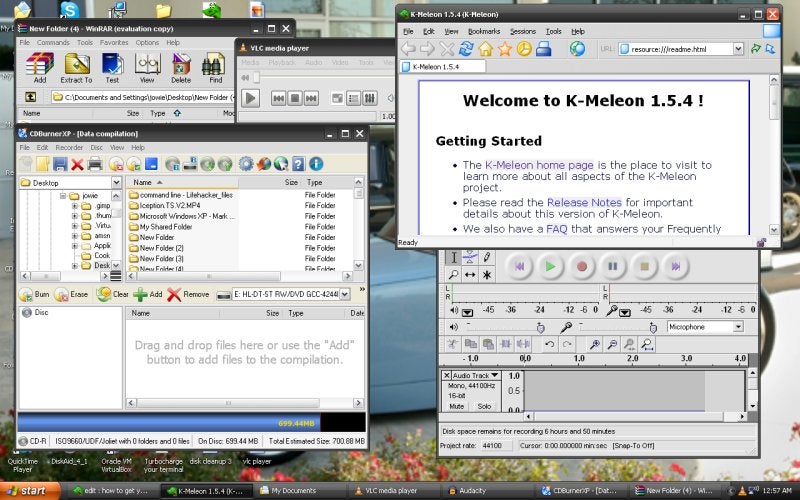The width and height of the screenshot is (800, 500).
Task: Open burner drive selection dropdown
Action: coord(345,294)
